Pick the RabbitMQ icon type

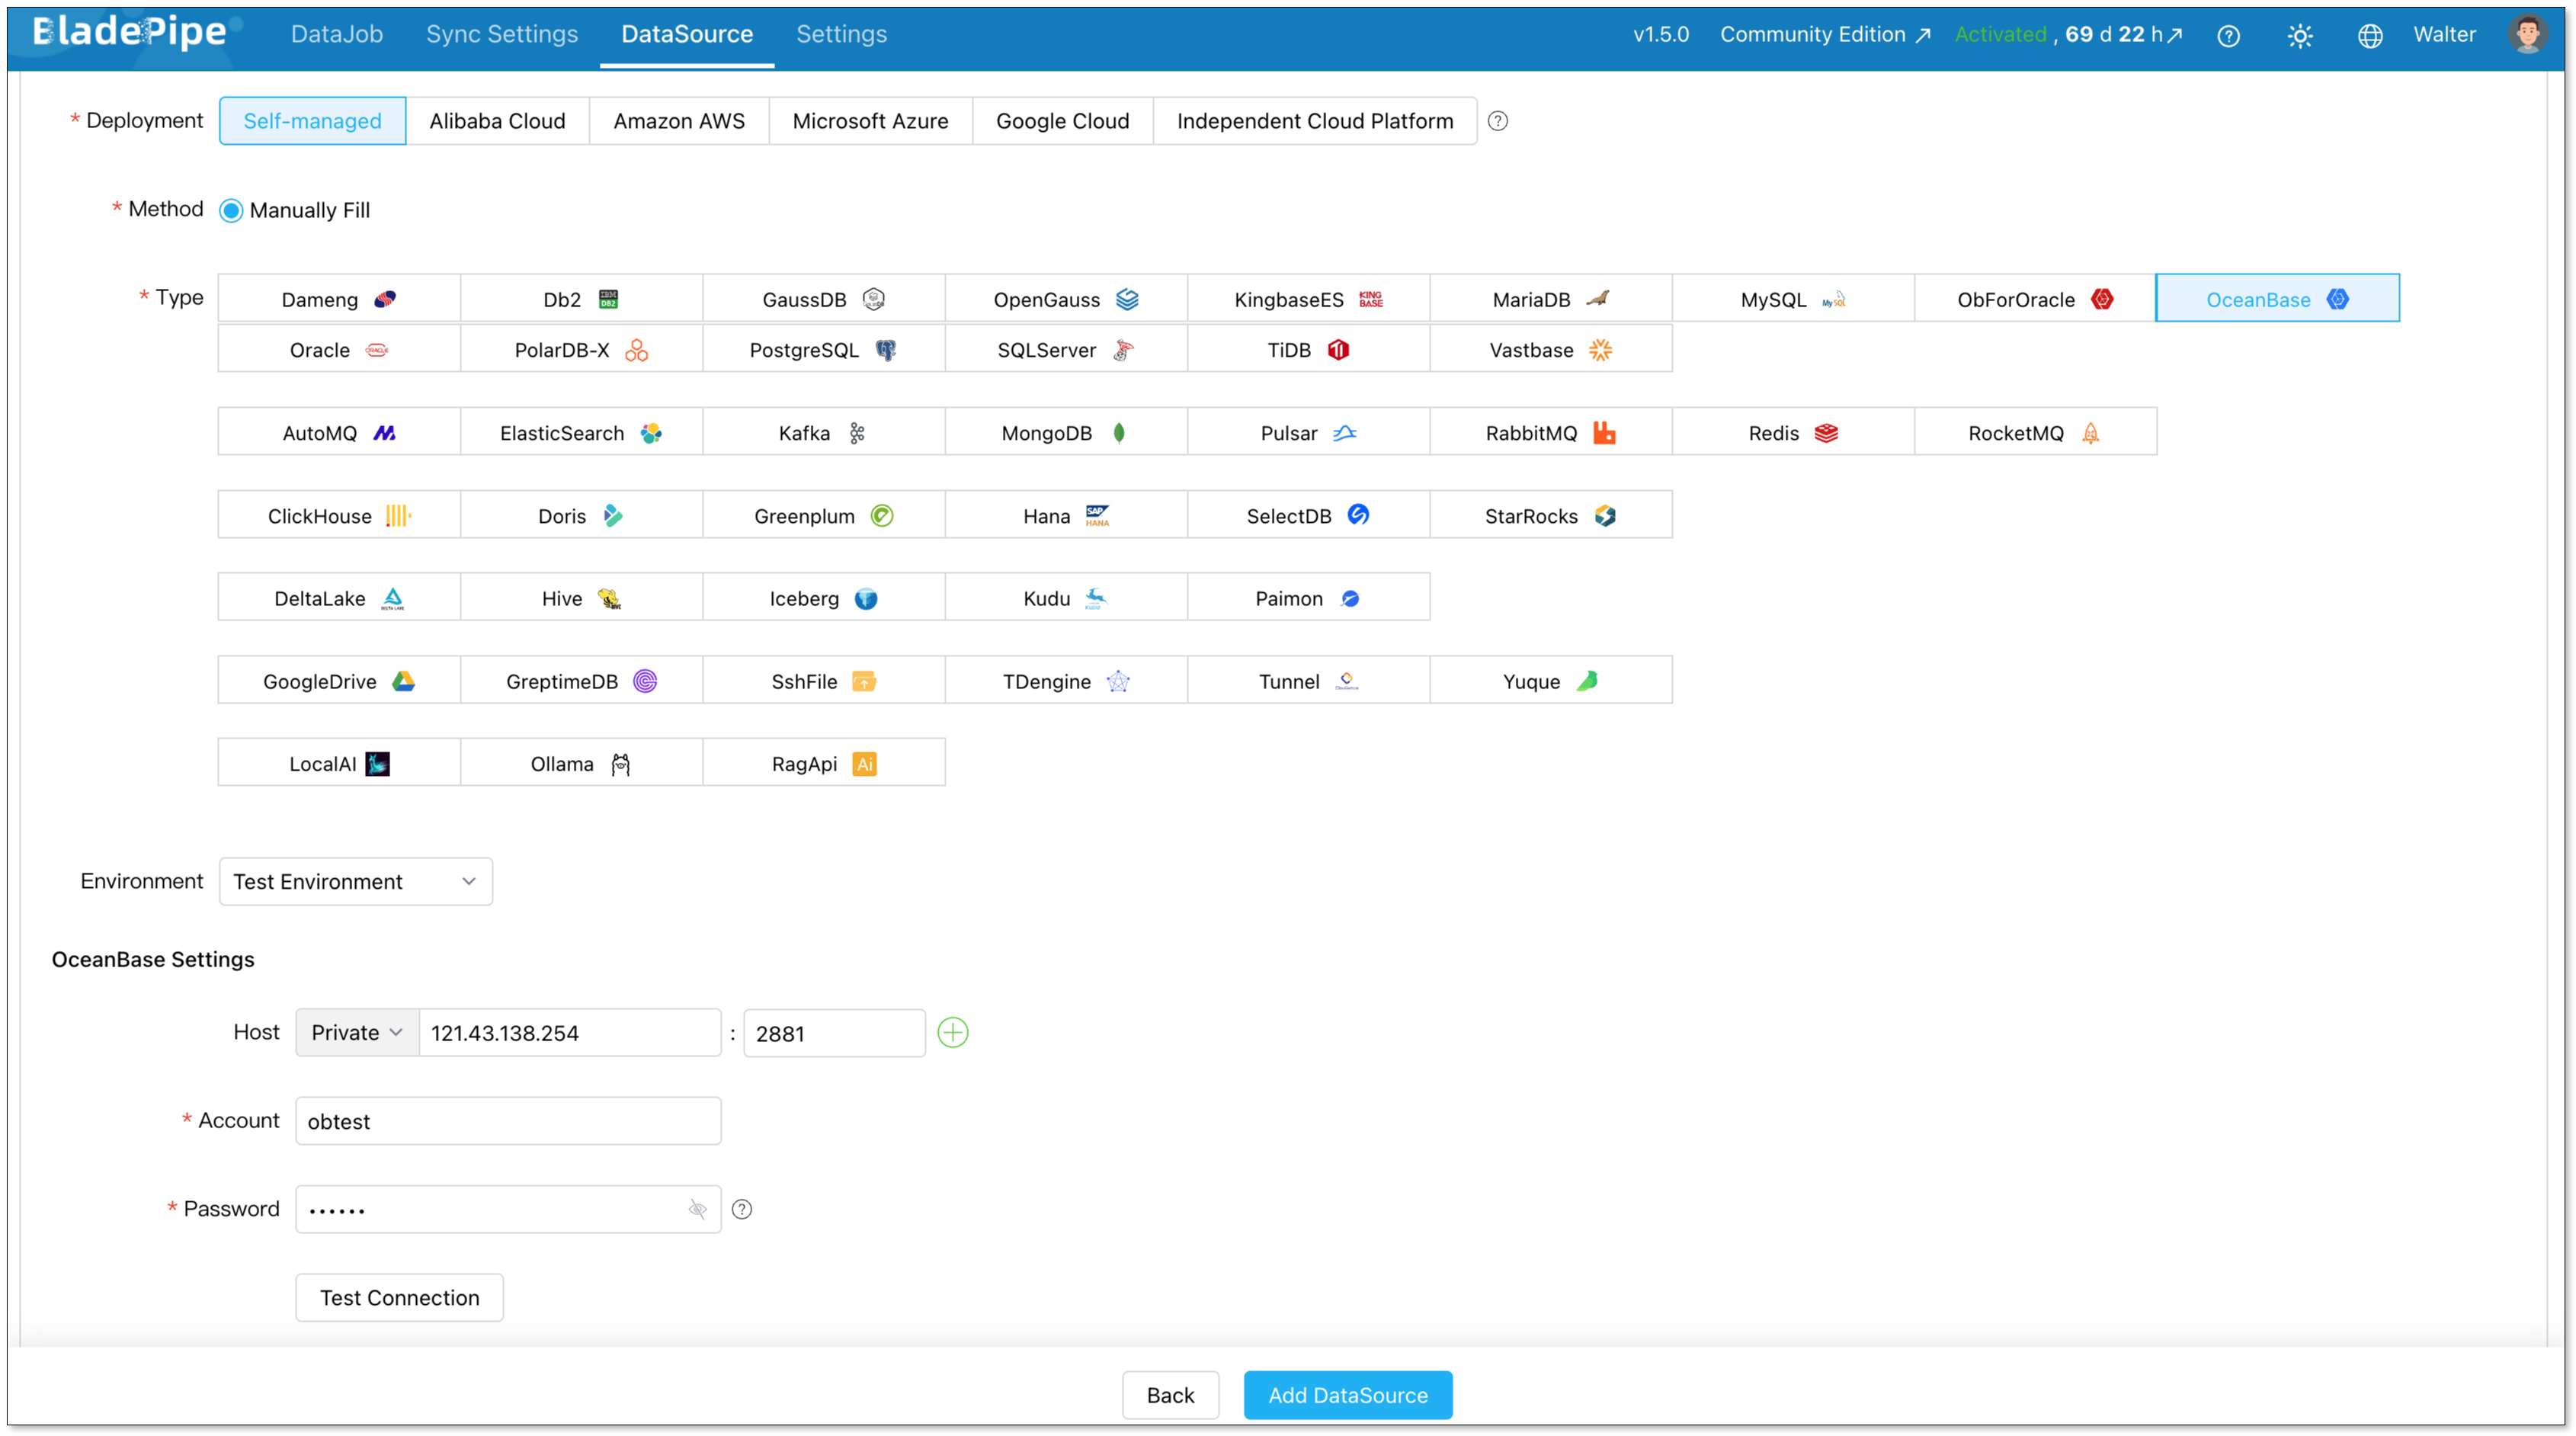coord(1604,433)
